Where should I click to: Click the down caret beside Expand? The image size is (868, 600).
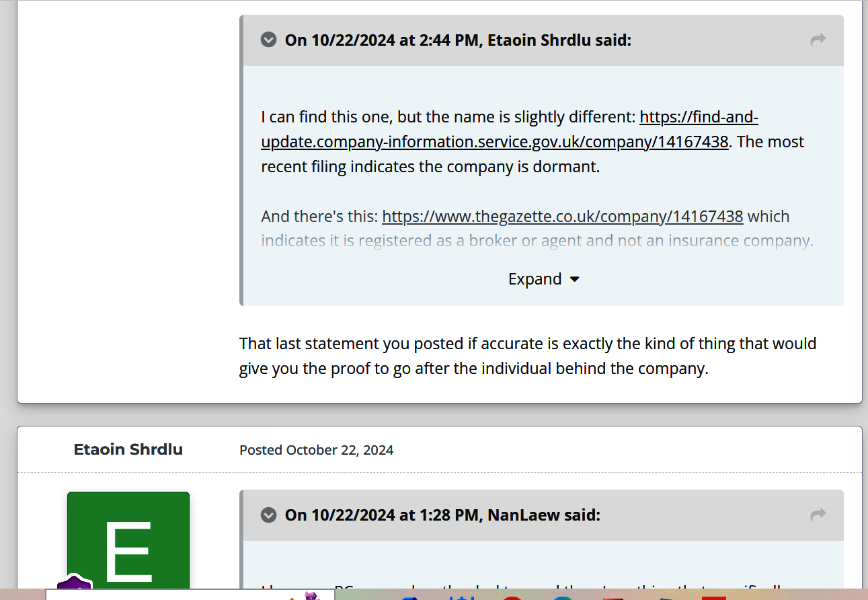[574, 280]
